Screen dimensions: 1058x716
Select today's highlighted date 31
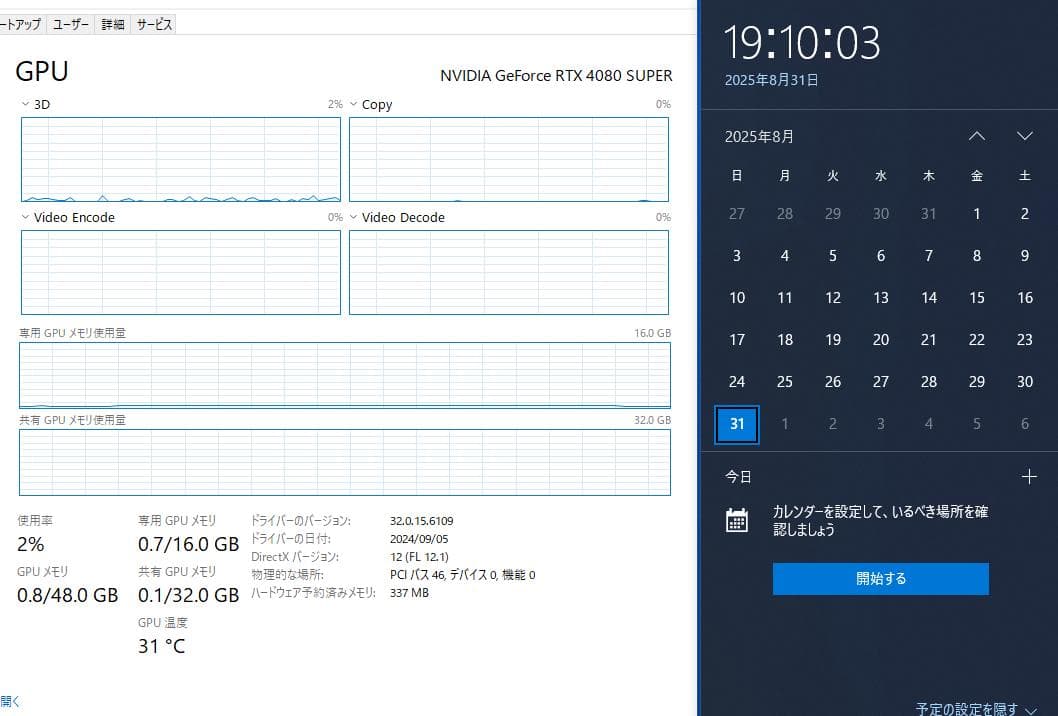point(737,424)
